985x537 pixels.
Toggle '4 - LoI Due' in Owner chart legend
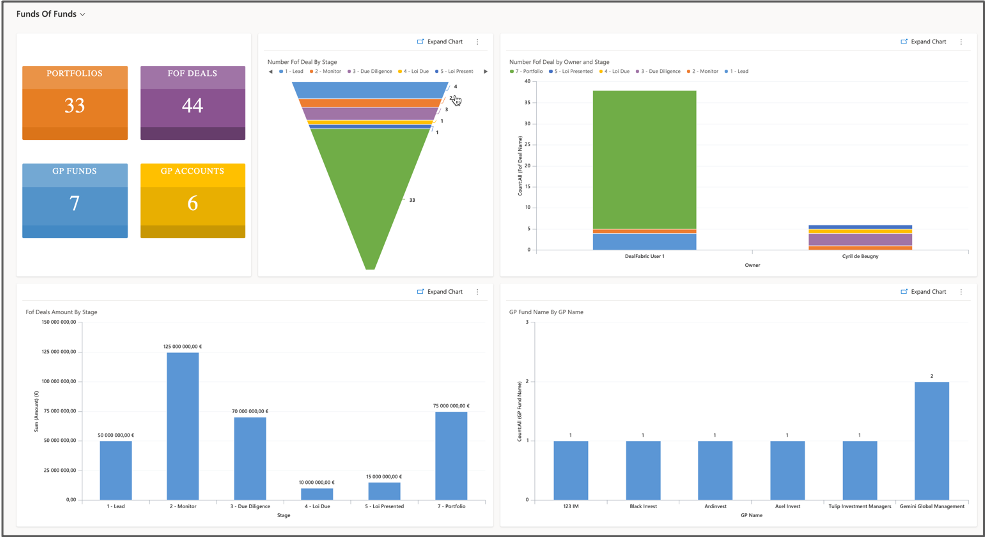614,72
